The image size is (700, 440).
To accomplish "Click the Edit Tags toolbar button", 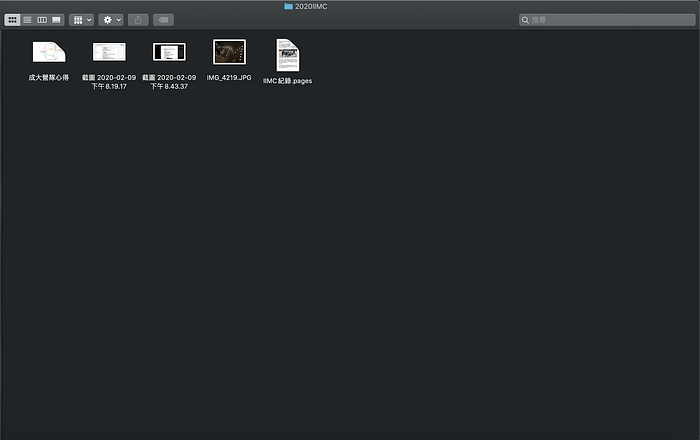I will [x=163, y=20].
